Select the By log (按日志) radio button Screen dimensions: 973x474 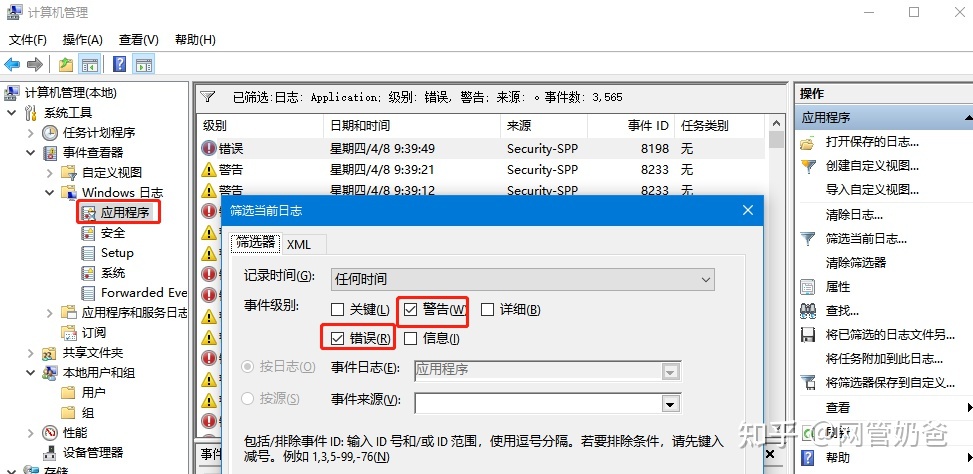tap(248, 367)
